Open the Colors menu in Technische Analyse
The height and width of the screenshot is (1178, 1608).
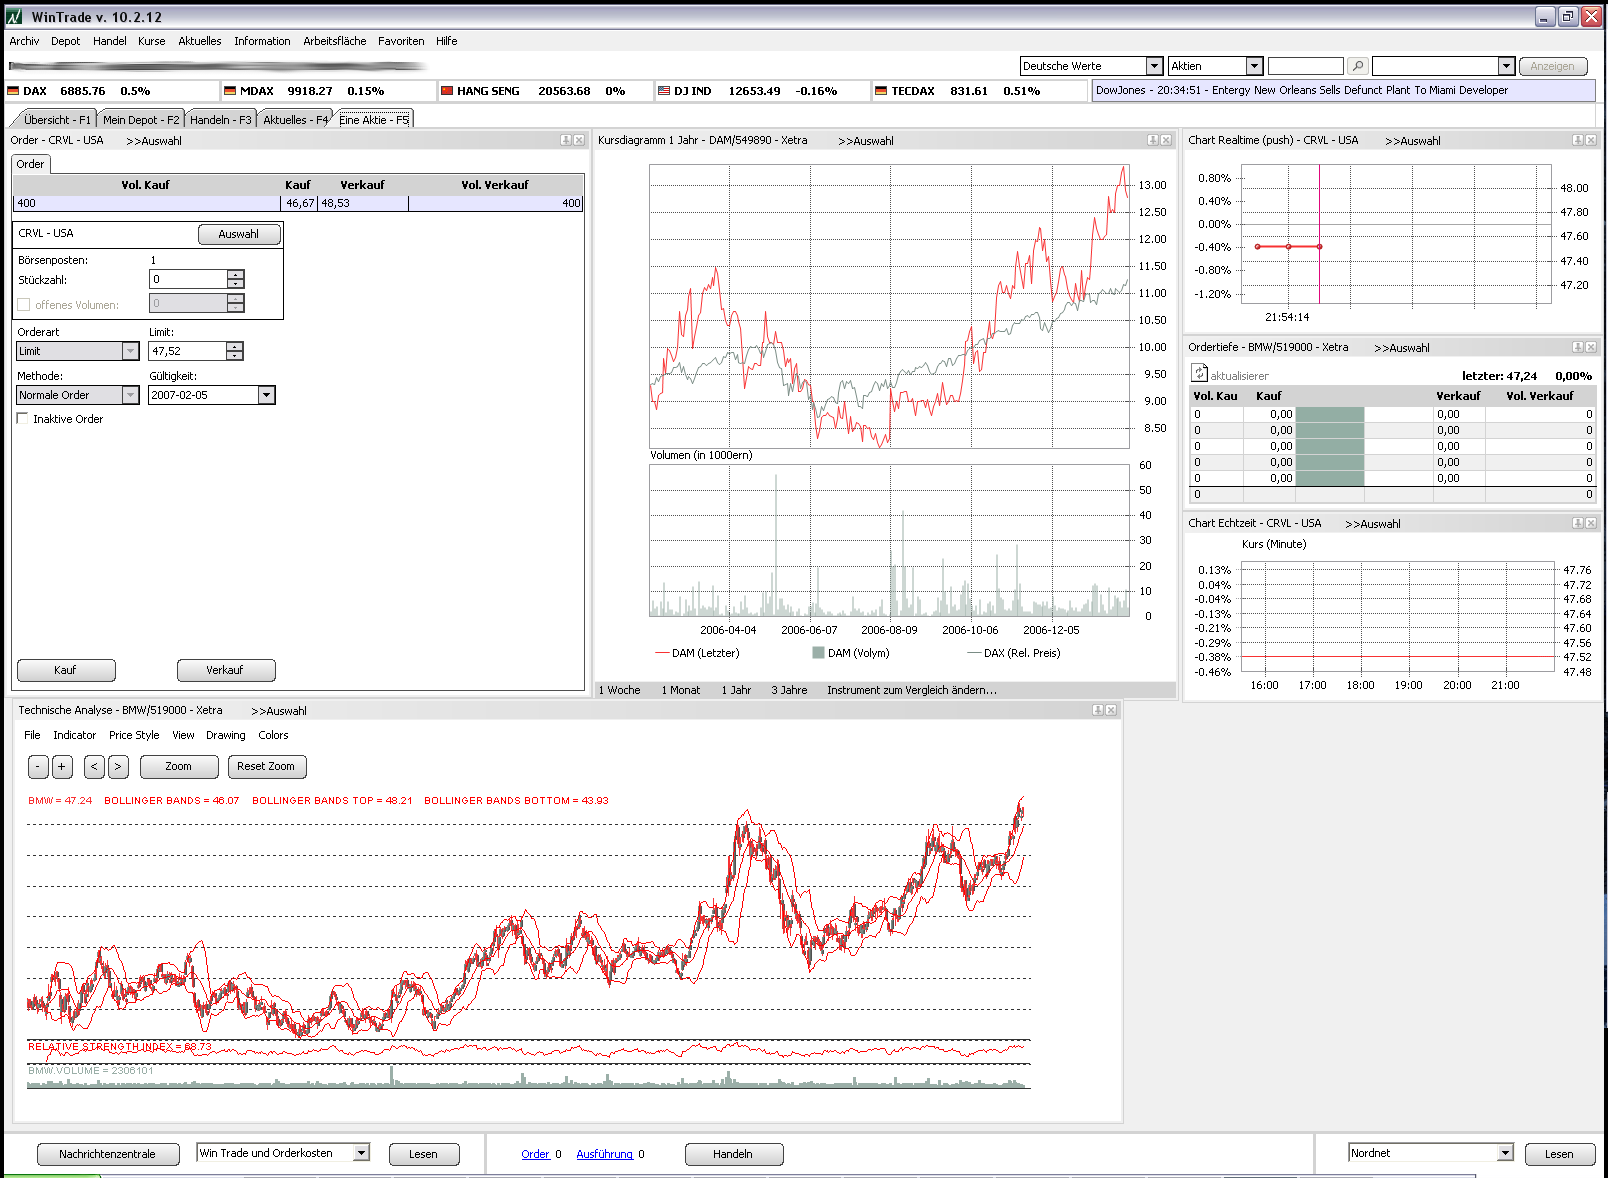tap(273, 735)
